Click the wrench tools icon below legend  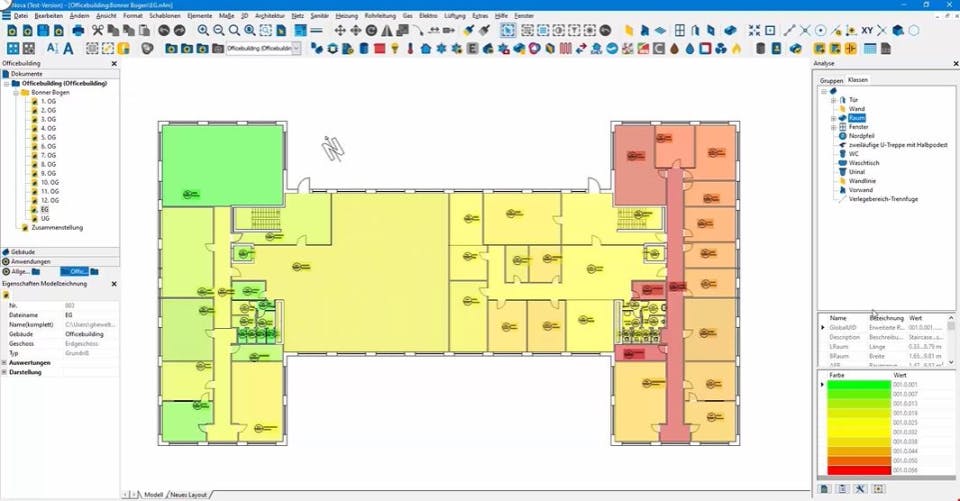tap(860, 489)
